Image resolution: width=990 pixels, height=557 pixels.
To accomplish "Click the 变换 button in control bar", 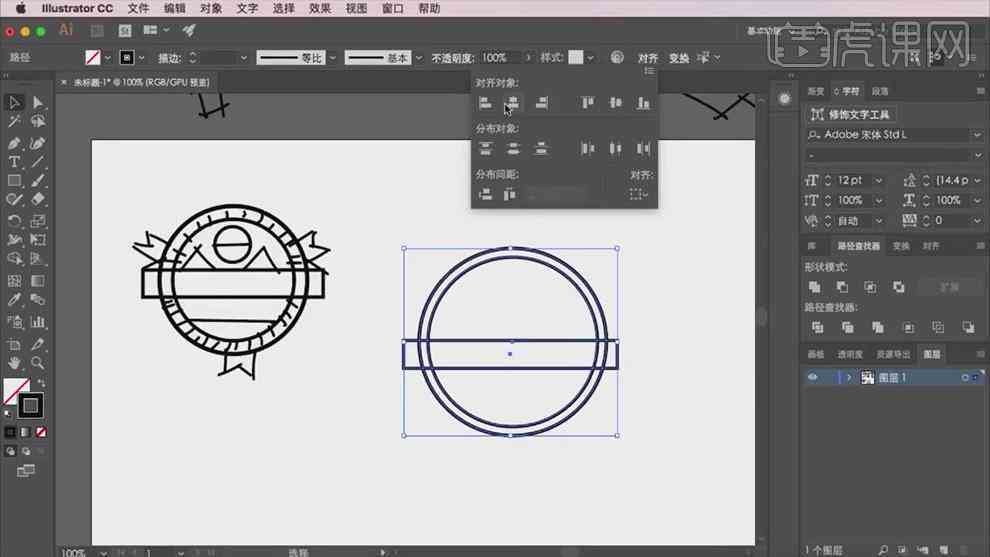I will tap(679, 58).
